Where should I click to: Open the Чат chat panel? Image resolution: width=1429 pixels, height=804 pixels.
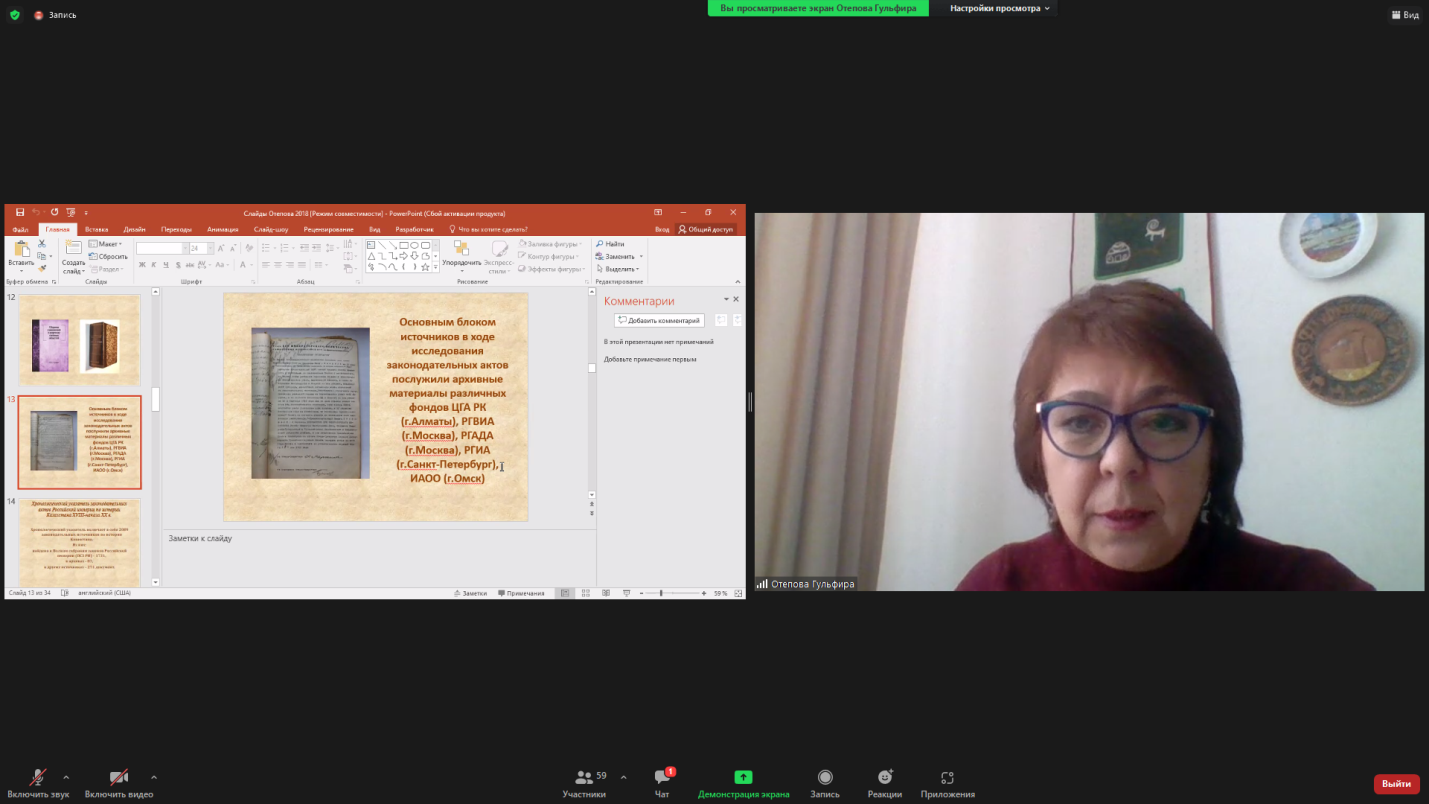coord(662,783)
